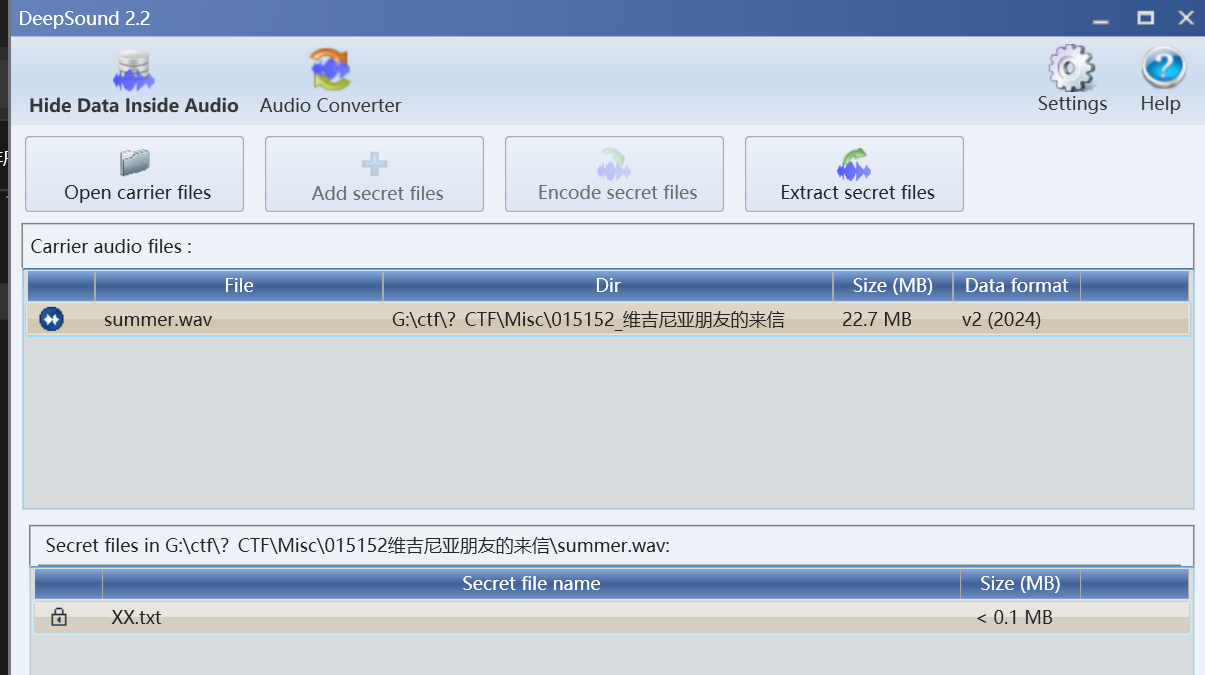Maximize the DeepSound window
Screen dimensions: 1205x675
click(x=1146, y=17)
